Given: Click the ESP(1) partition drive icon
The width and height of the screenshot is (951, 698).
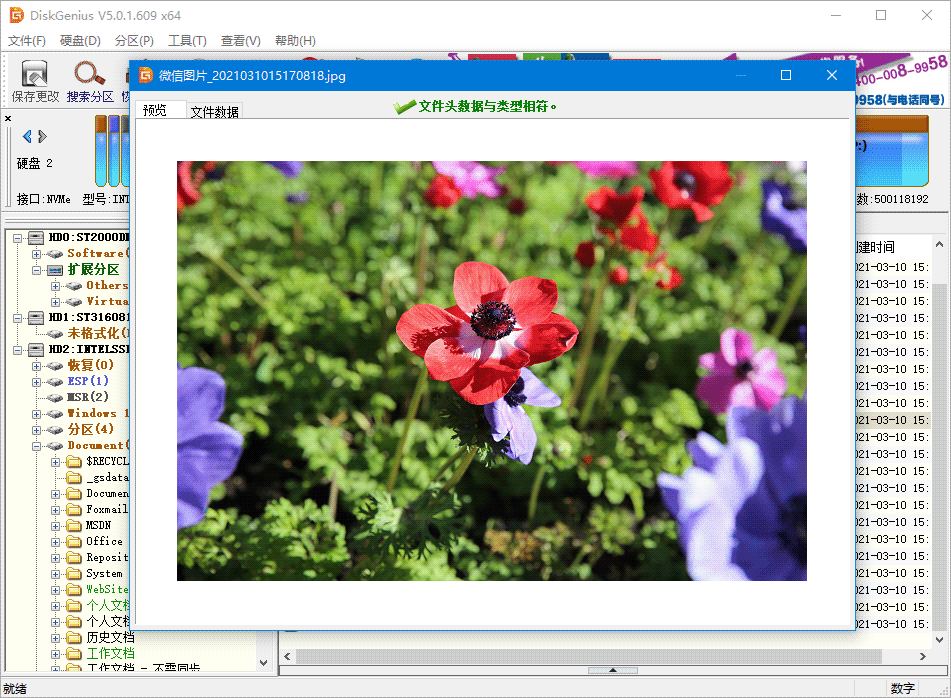Looking at the screenshot, I should [x=55, y=382].
